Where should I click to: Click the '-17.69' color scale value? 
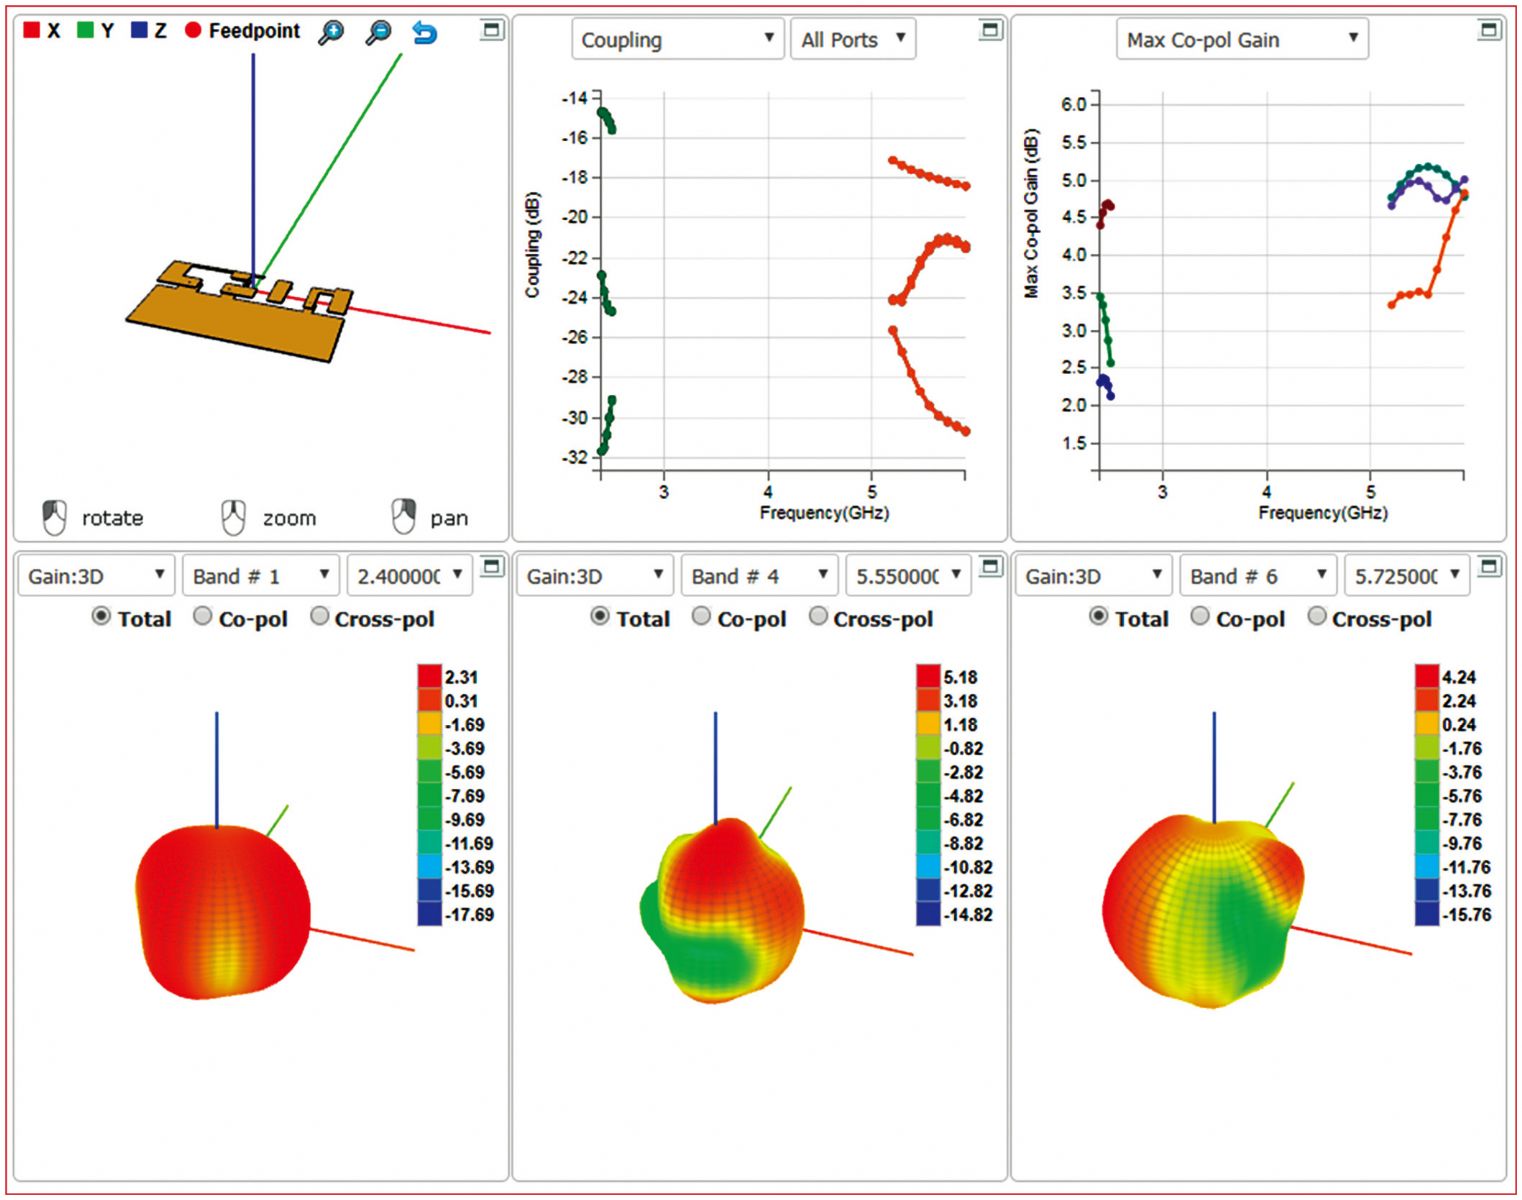pyautogui.click(x=468, y=914)
